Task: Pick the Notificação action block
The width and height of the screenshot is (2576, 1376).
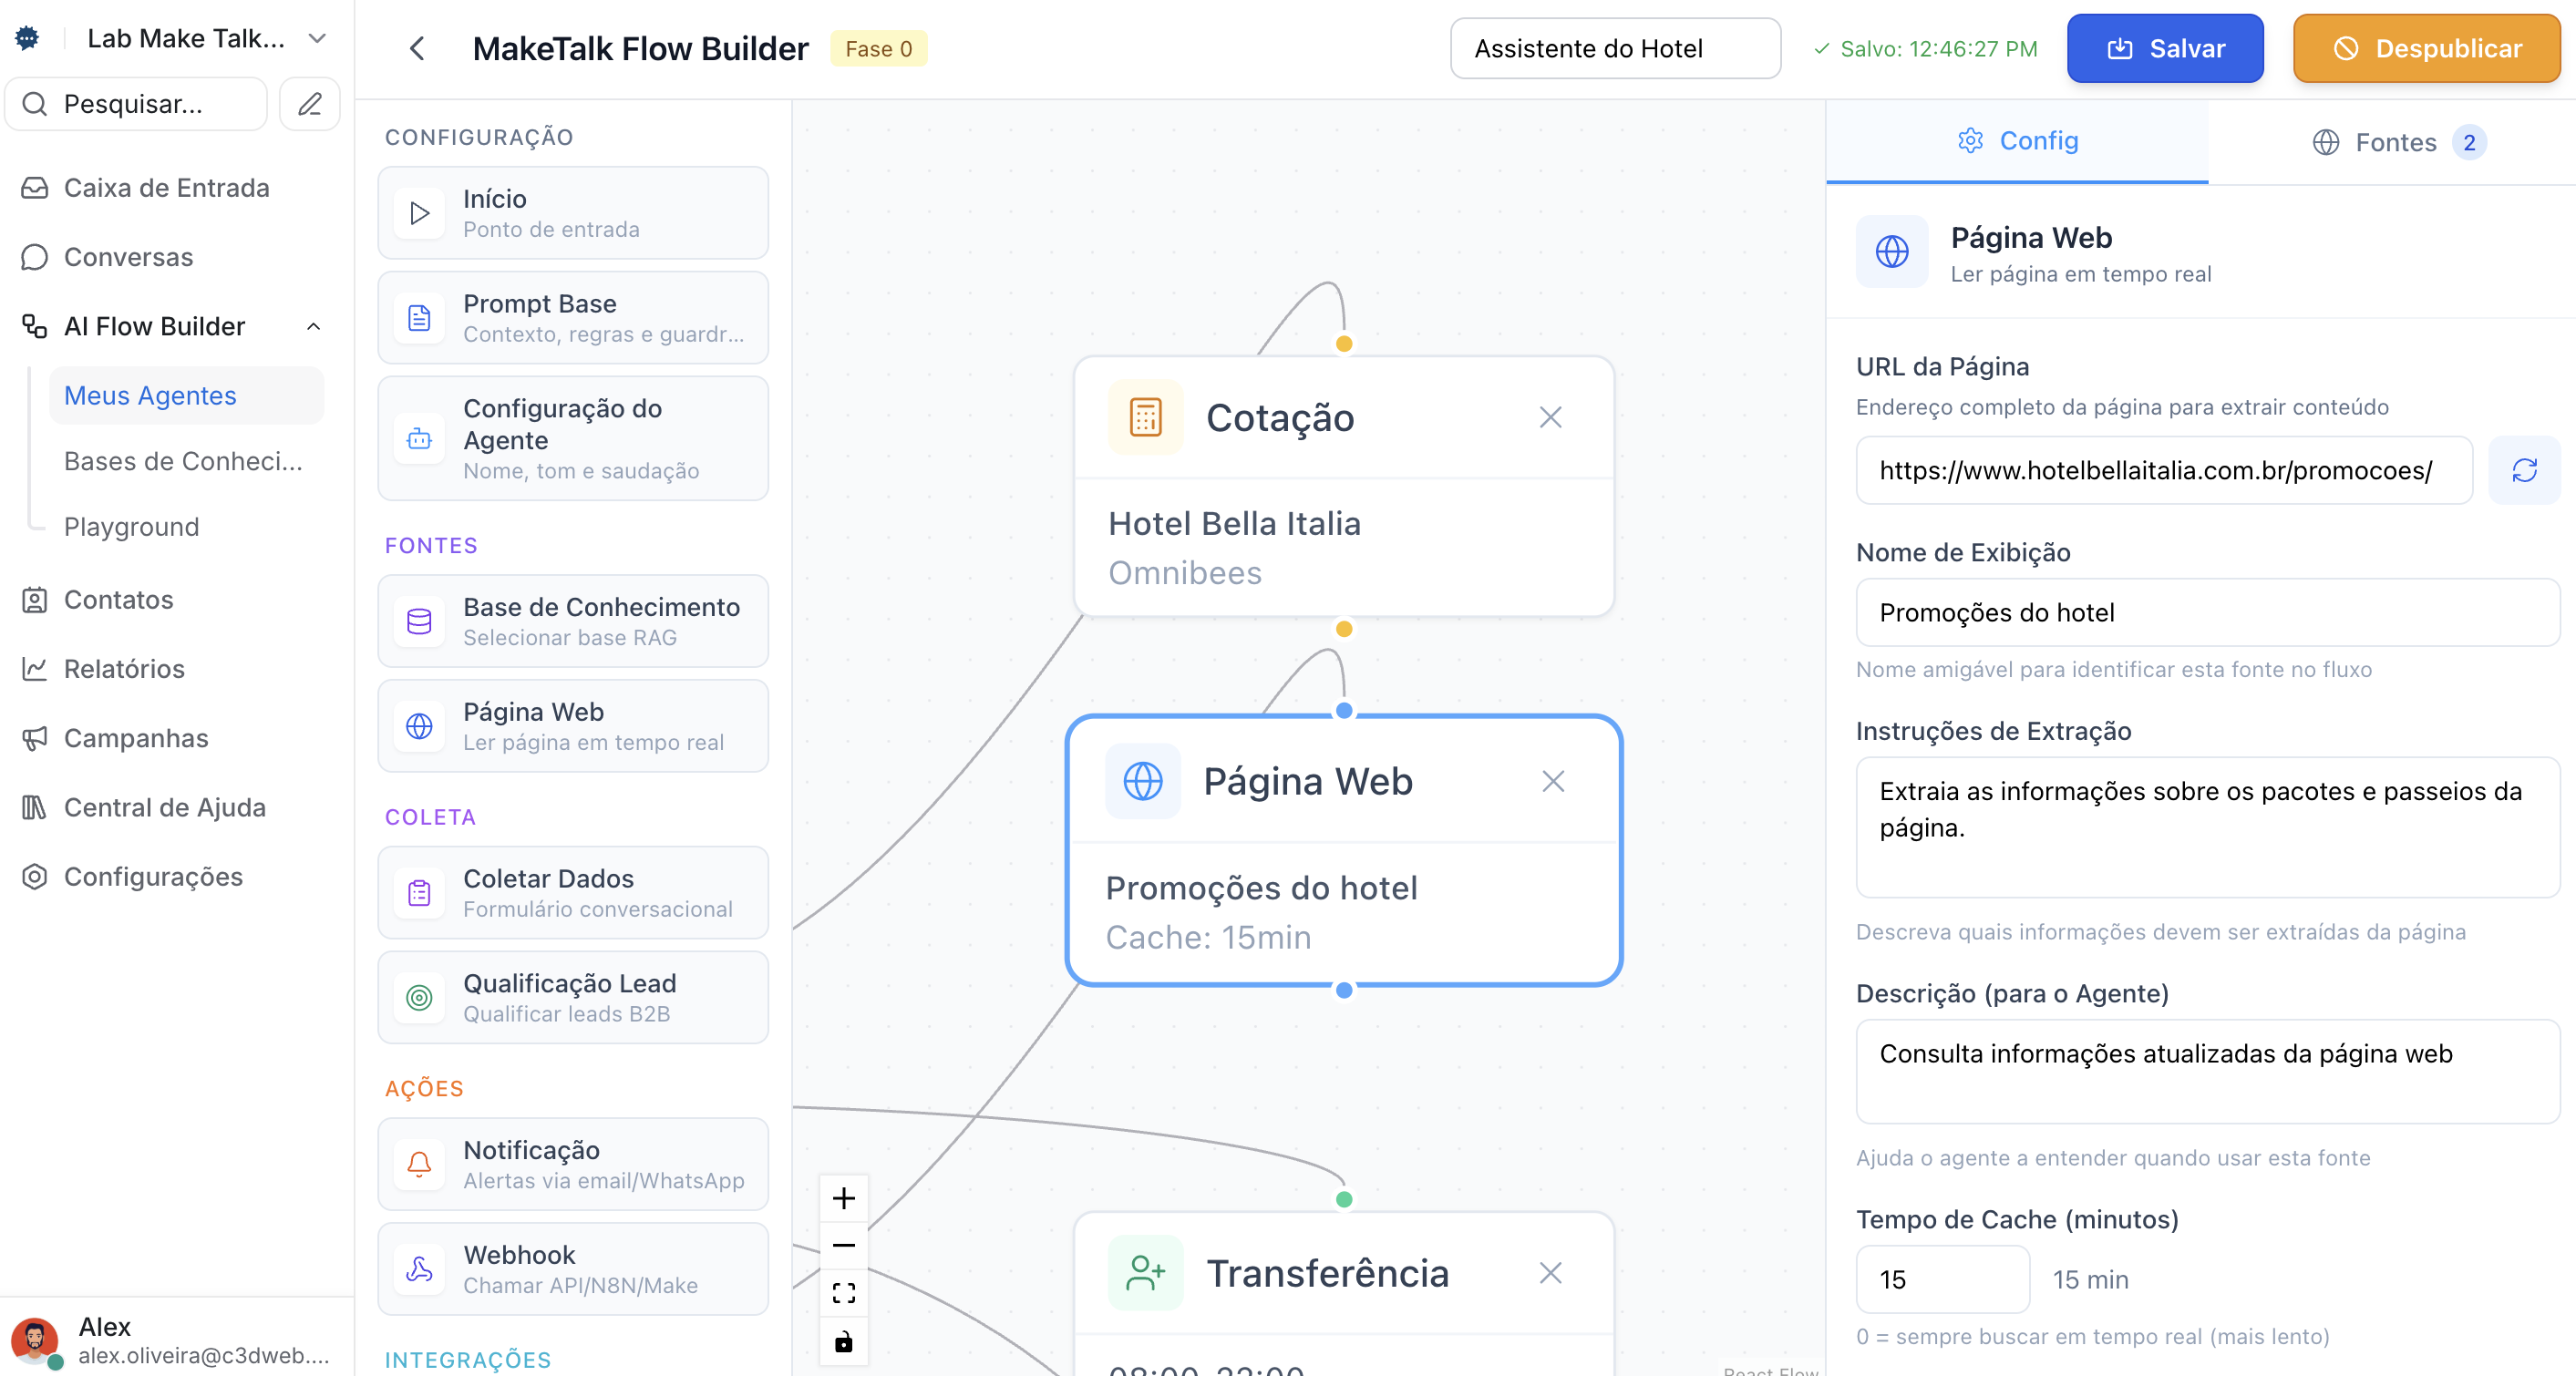Action: click(x=573, y=1164)
